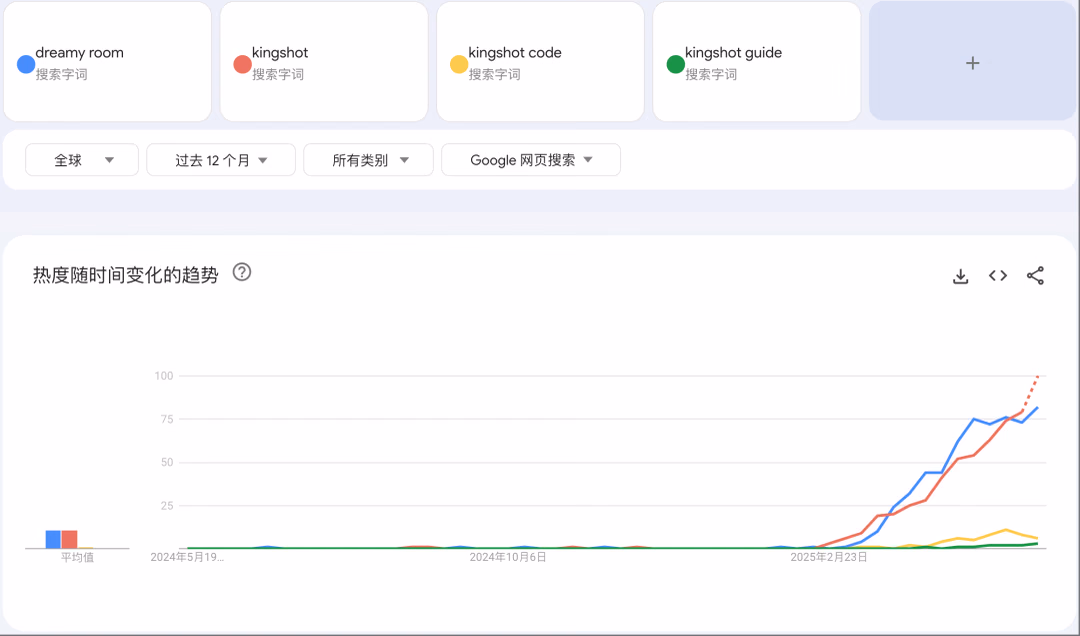This screenshot has height=636, width=1080.
Task: Open the 过去 12 个月 time range dropdown
Action: point(221,160)
